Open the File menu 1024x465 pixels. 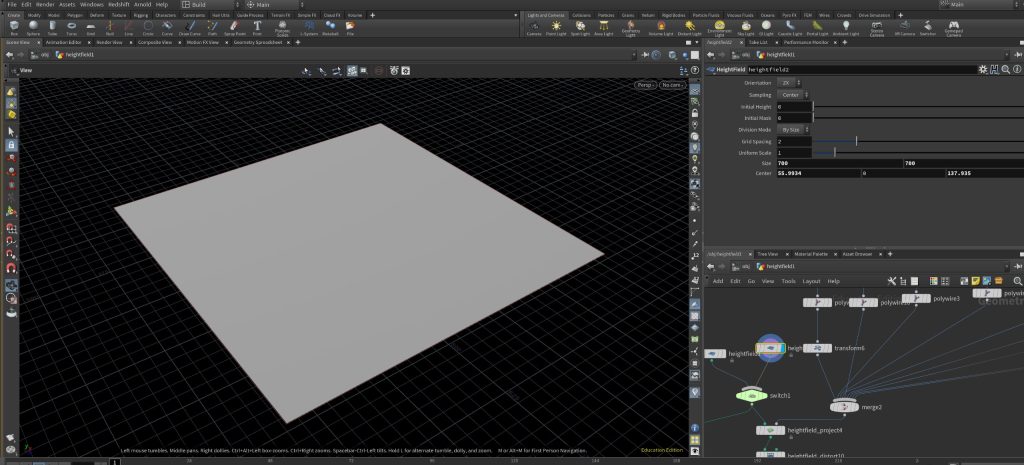(12, 5)
